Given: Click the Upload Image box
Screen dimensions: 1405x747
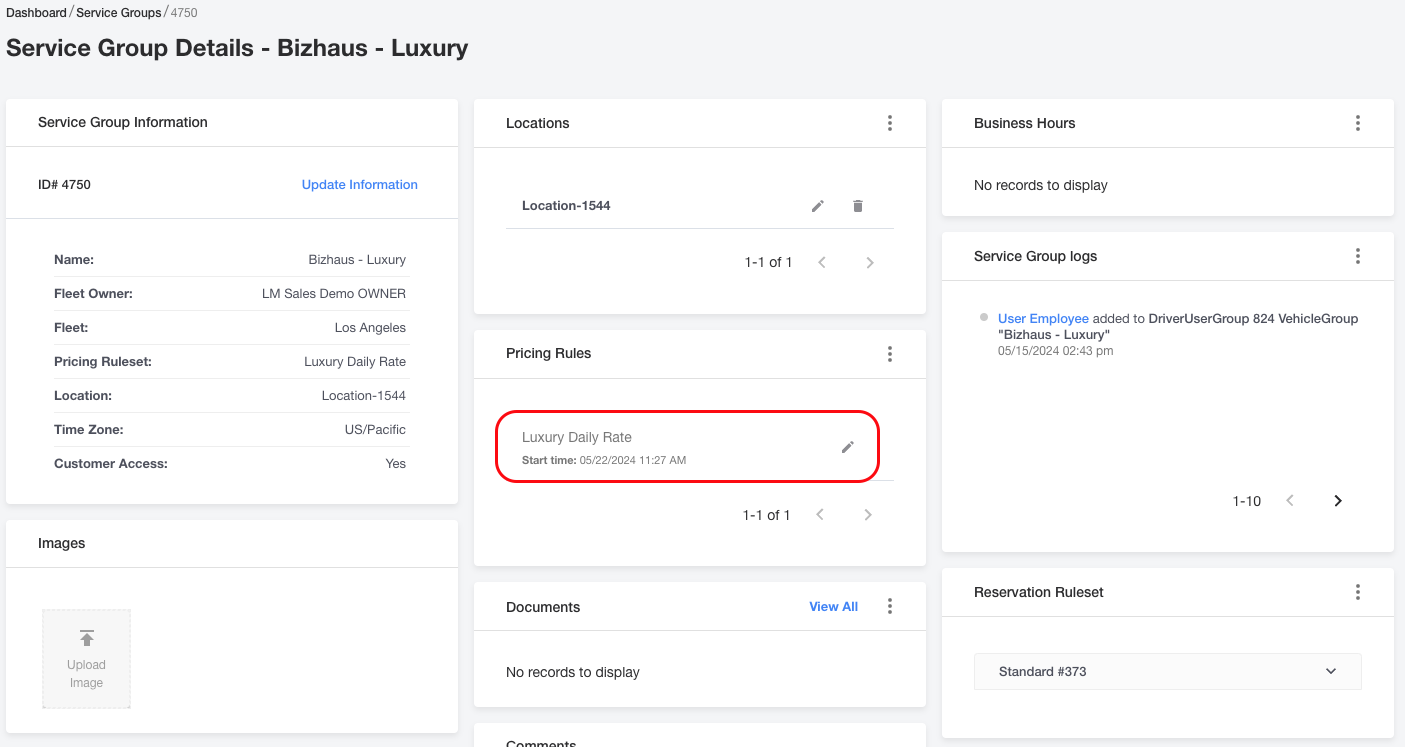Looking at the screenshot, I should pos(86,659).
